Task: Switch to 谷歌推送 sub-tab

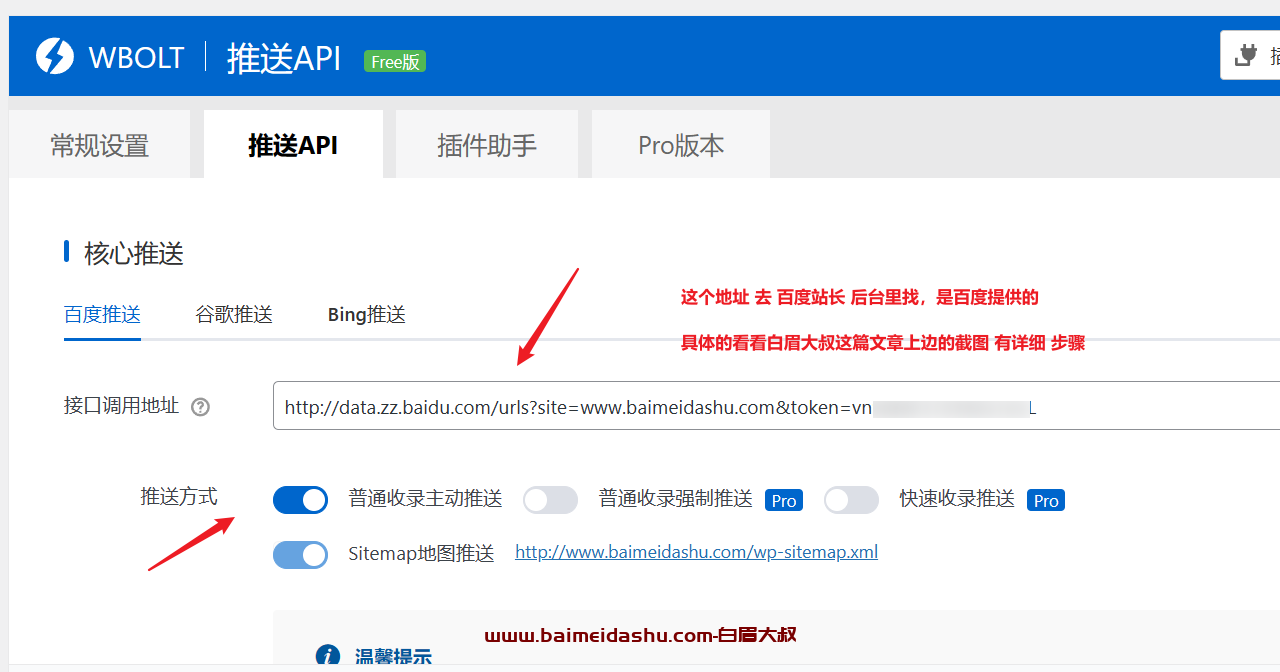Action: point(234,315)
